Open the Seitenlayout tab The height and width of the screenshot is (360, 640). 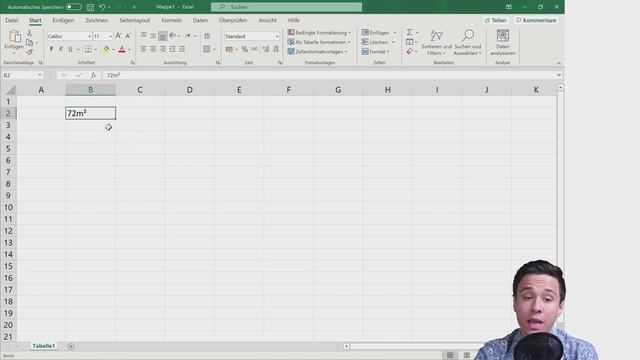[x=134, y=20]
